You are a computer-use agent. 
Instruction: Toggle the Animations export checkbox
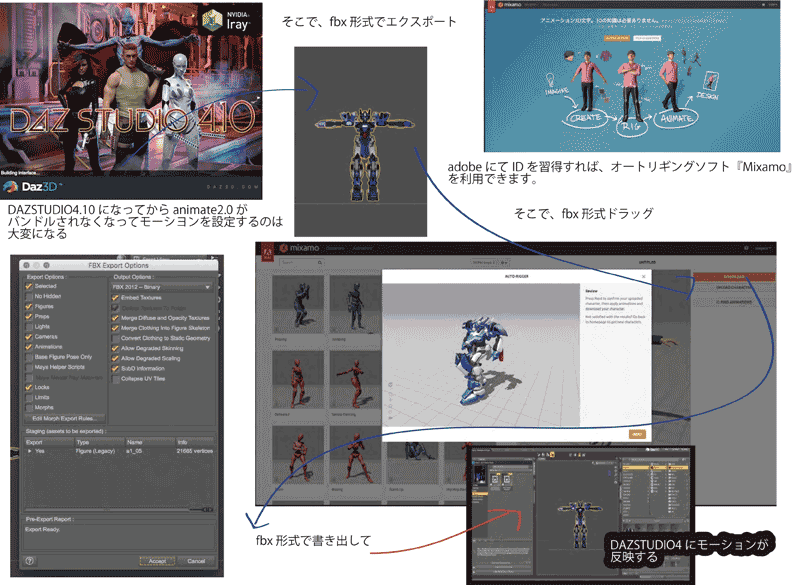tap(29, 347)
